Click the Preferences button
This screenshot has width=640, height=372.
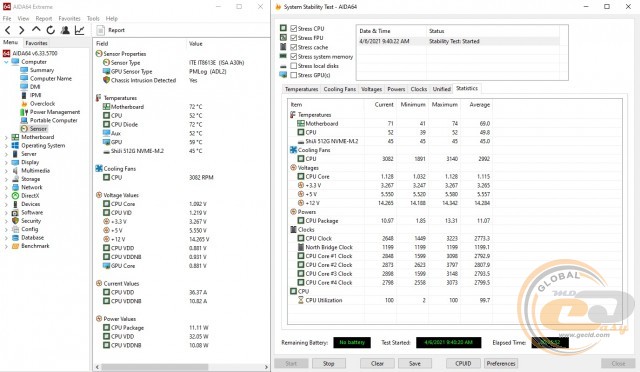[x=501, y=363]
